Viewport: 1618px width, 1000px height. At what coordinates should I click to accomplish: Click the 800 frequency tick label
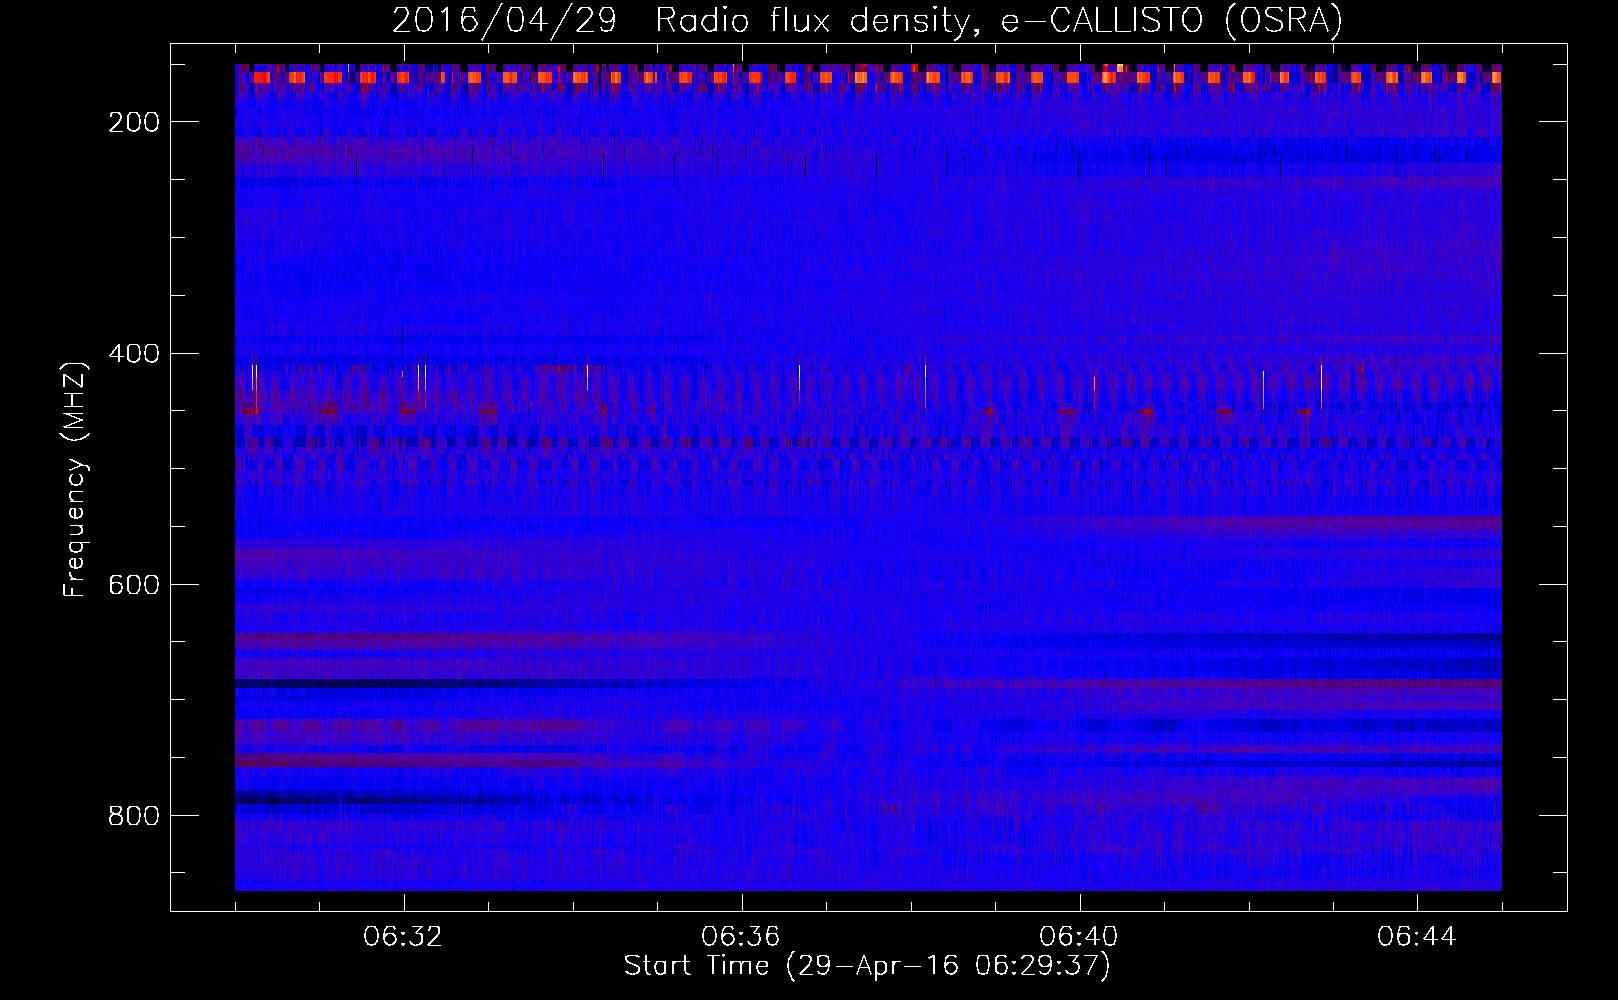(x=134, y=815)
